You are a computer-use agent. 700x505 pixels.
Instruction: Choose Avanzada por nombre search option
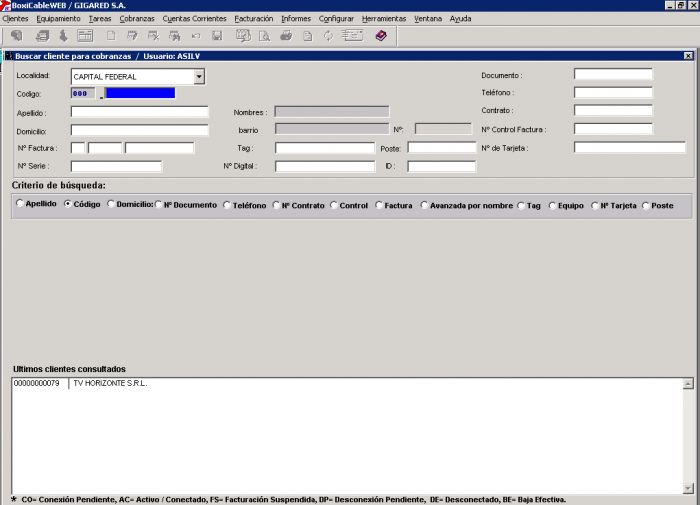(424, 205)
